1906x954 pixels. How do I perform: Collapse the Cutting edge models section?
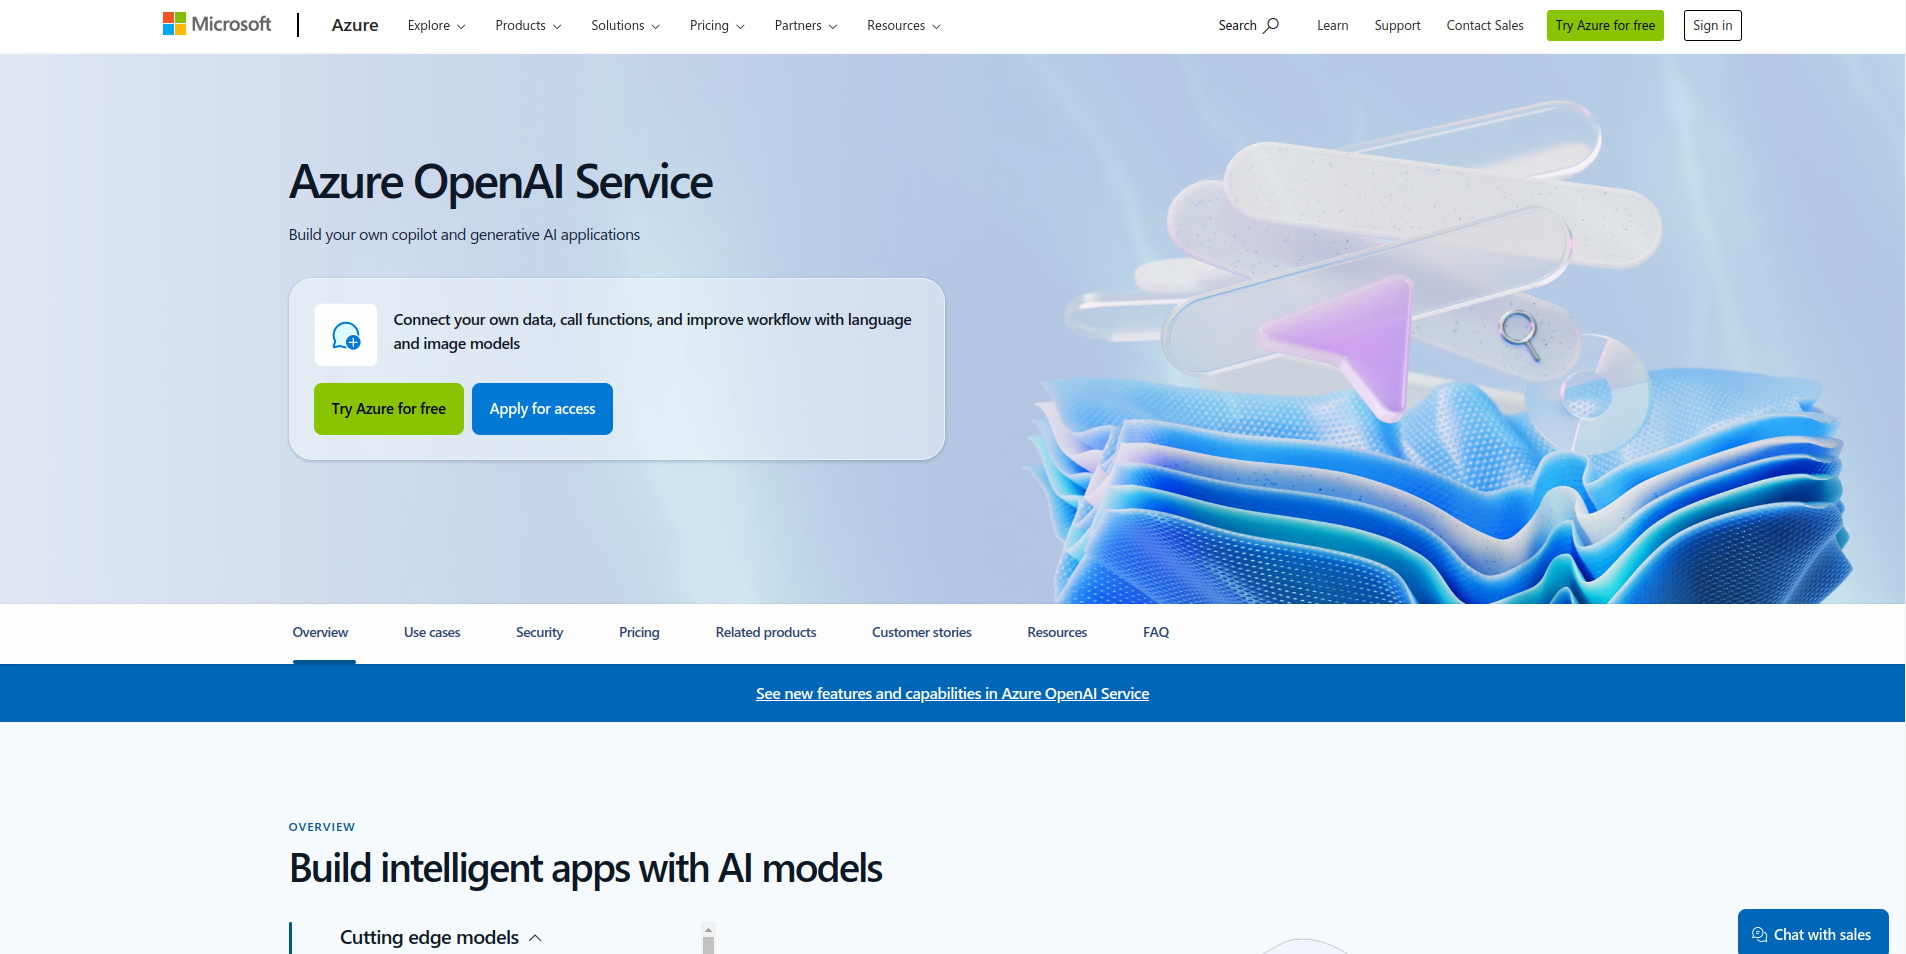pyautogui.click(x=440, y=937)
